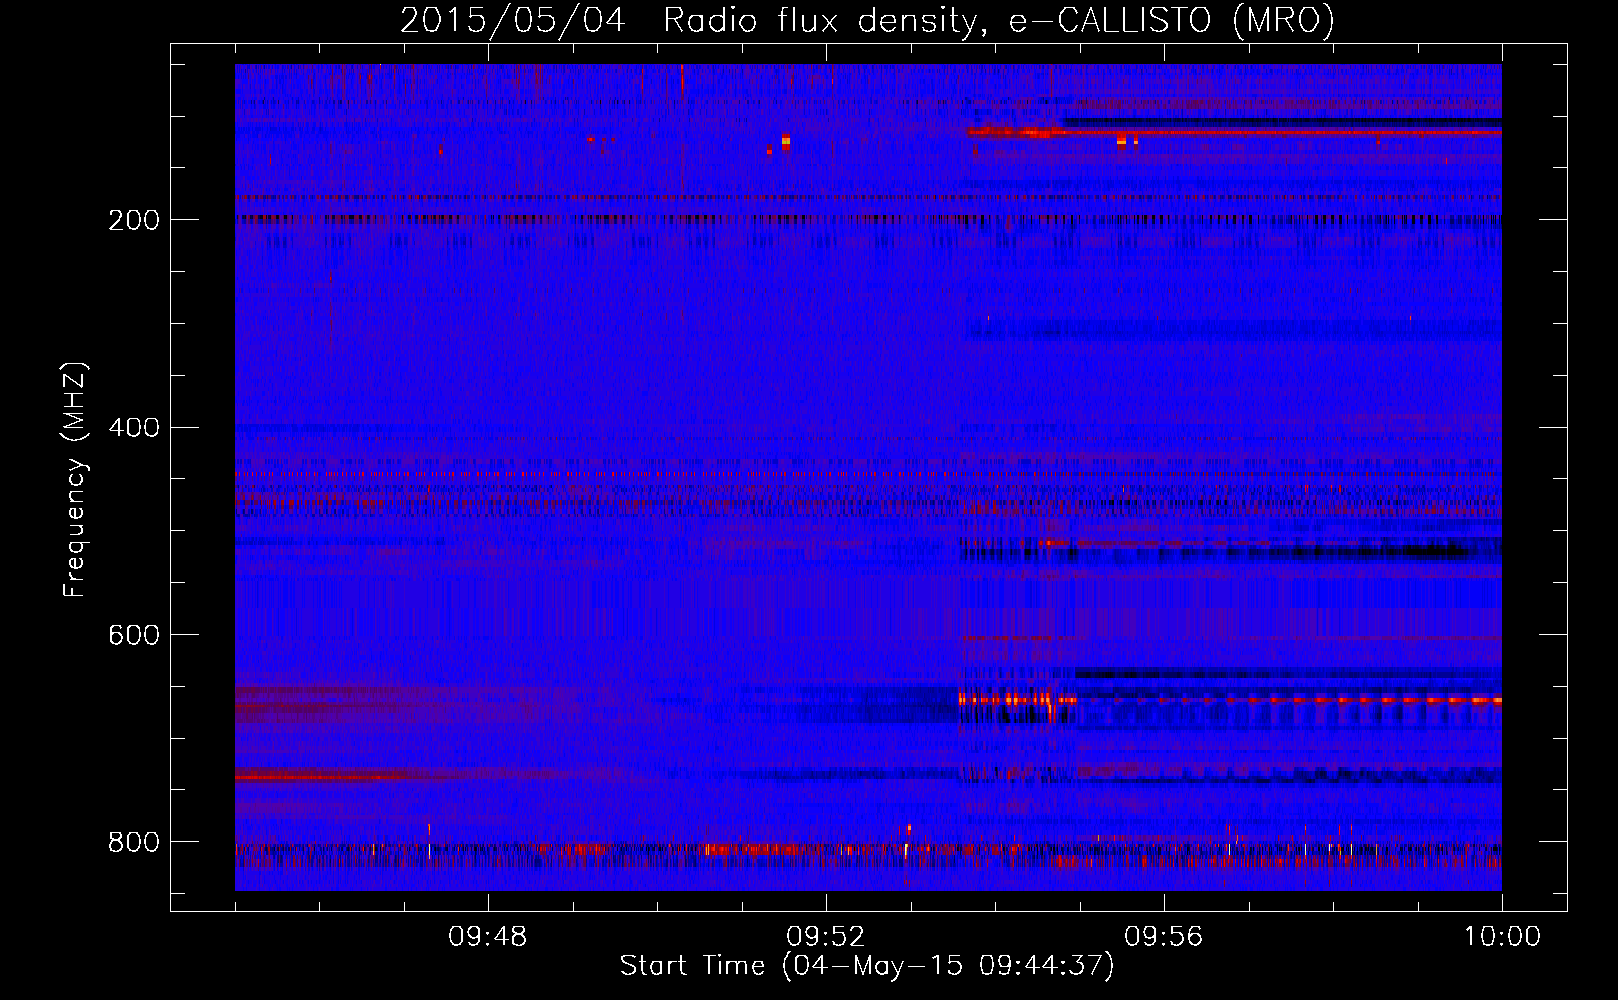
Task: Click the 600 frequency tick label
Action: click(x=133, y=635)
